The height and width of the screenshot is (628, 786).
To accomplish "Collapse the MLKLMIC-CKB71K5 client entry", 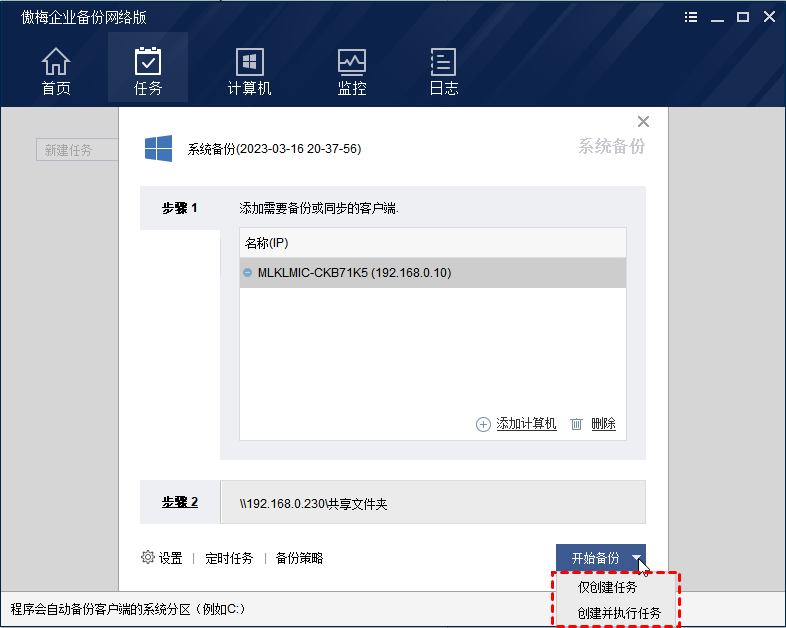I will click(247, 272).
